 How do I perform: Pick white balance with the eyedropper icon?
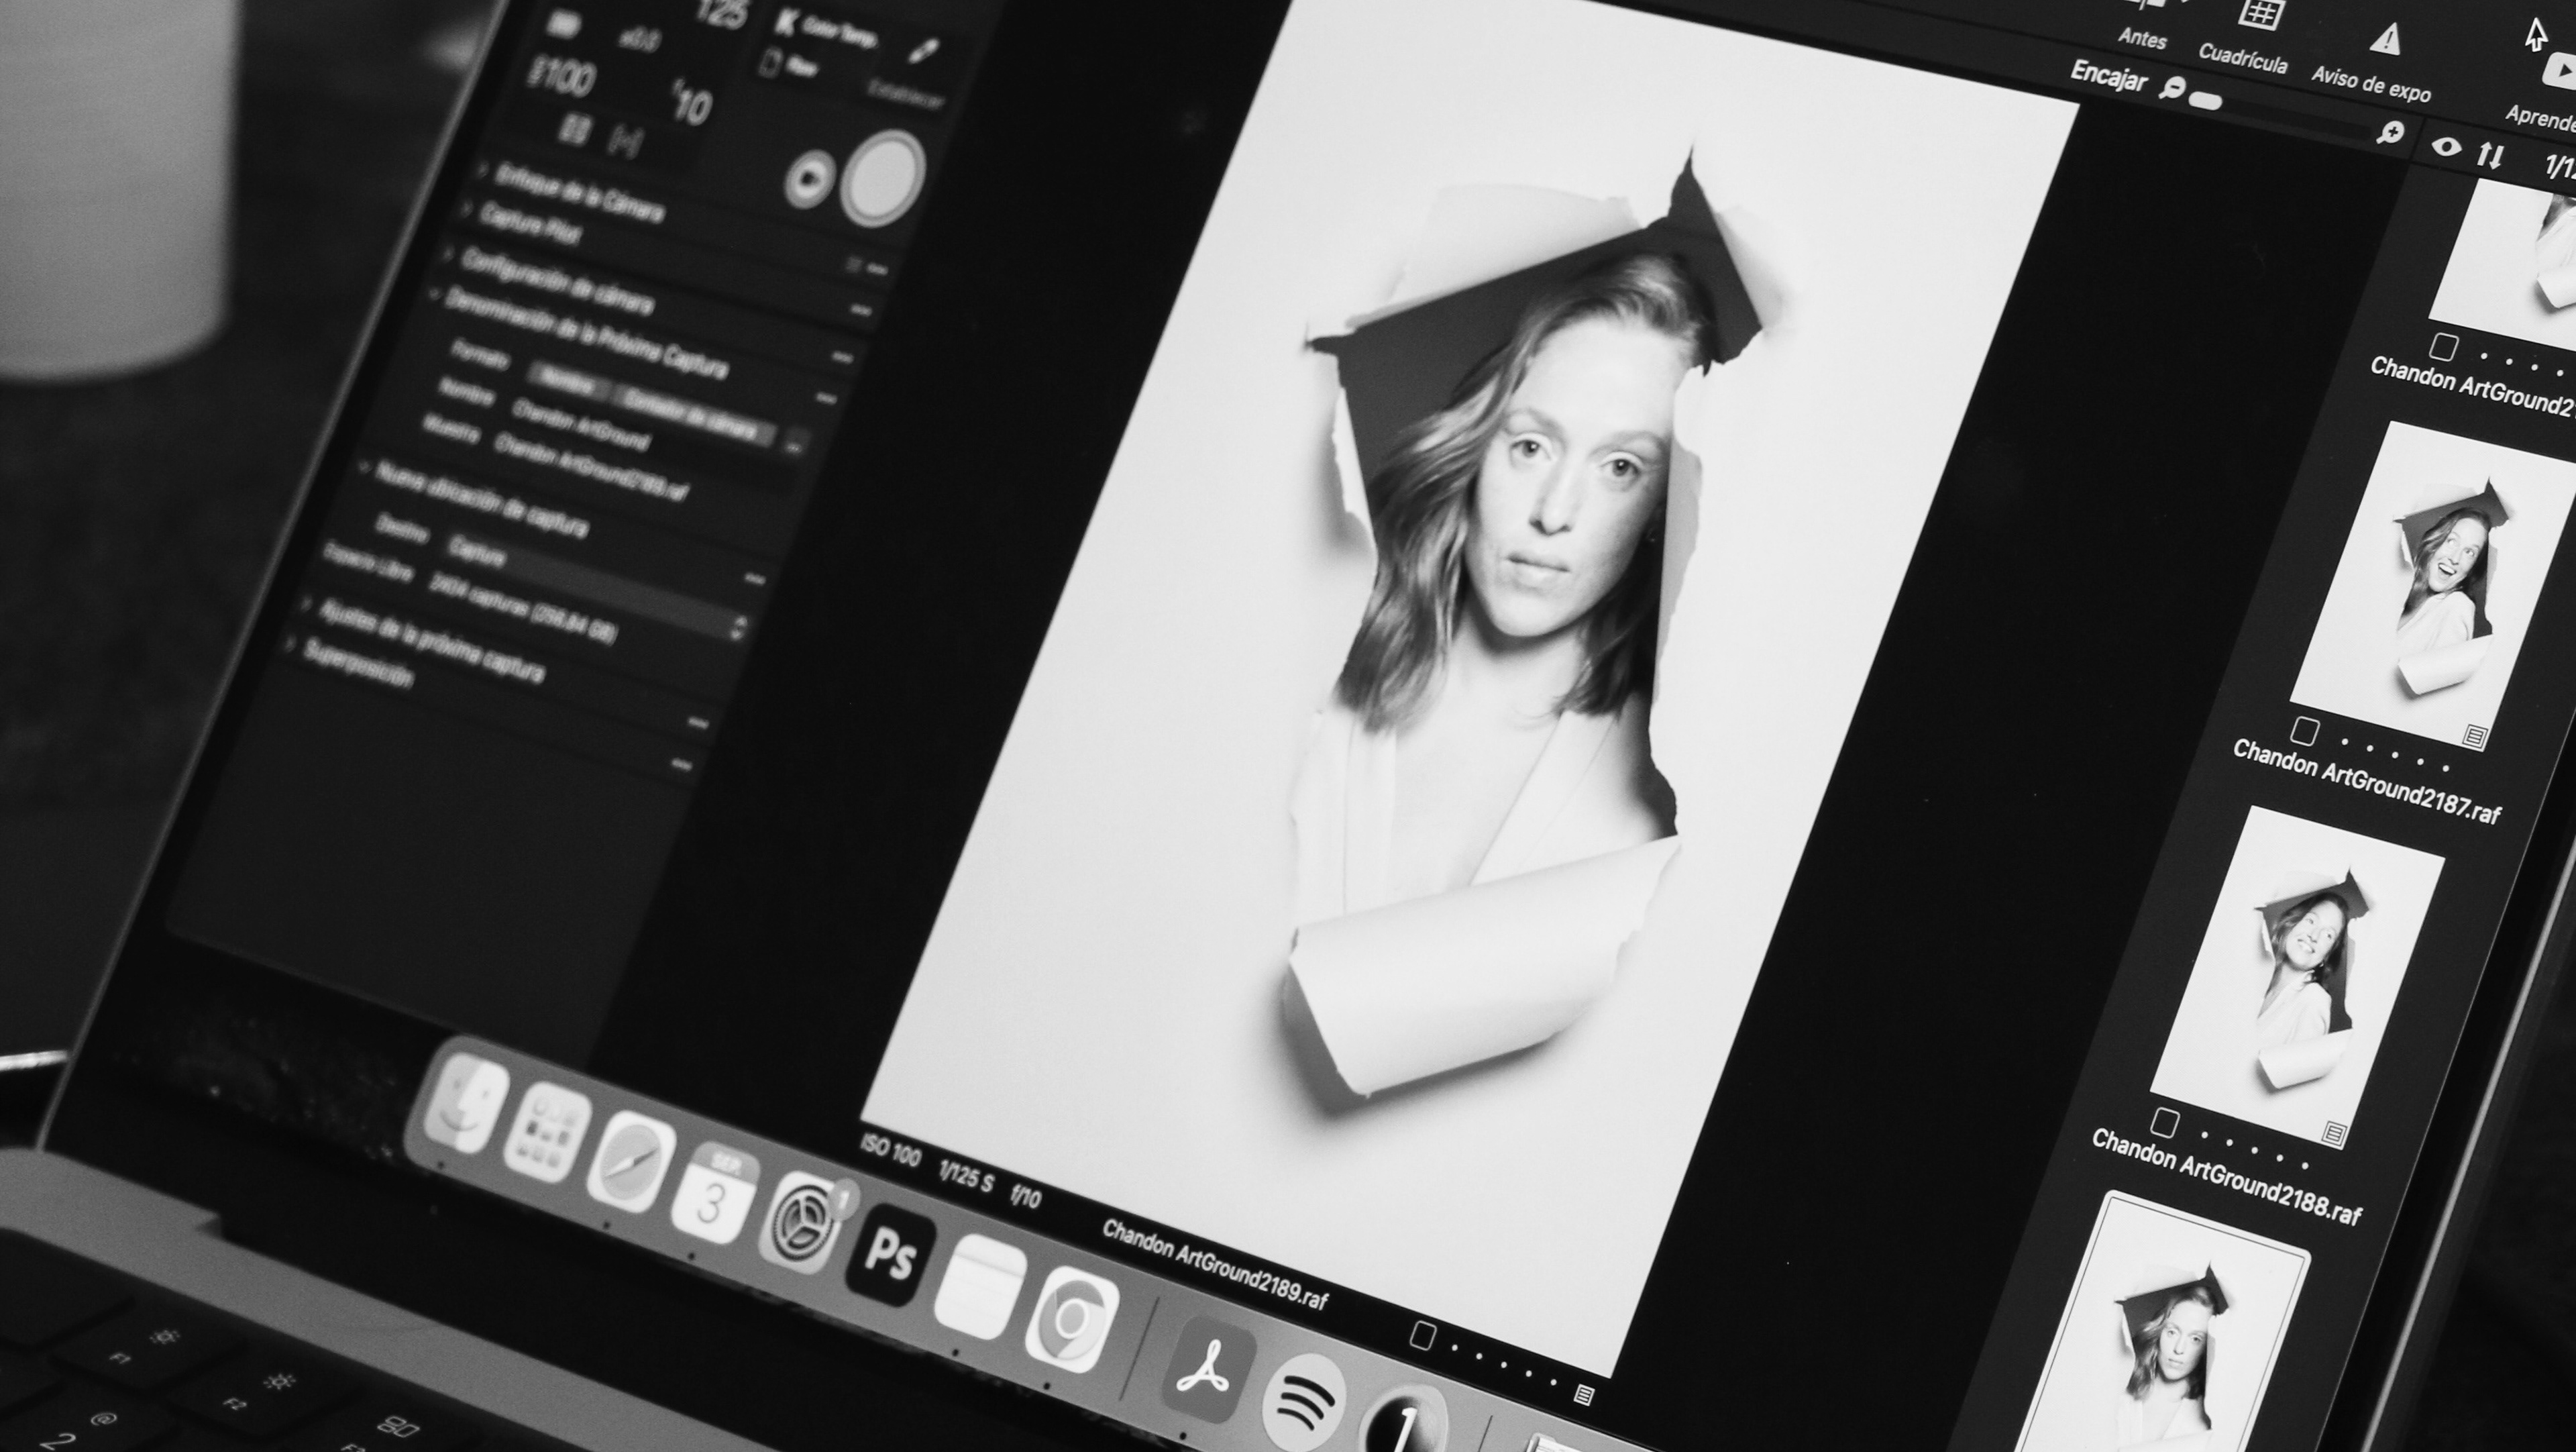tap(924, 50)
